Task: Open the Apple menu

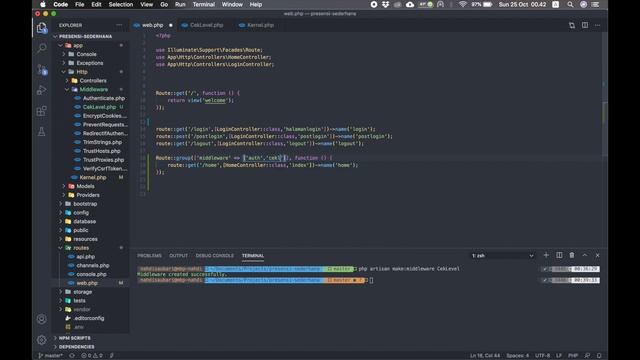Action: point(42,4)
